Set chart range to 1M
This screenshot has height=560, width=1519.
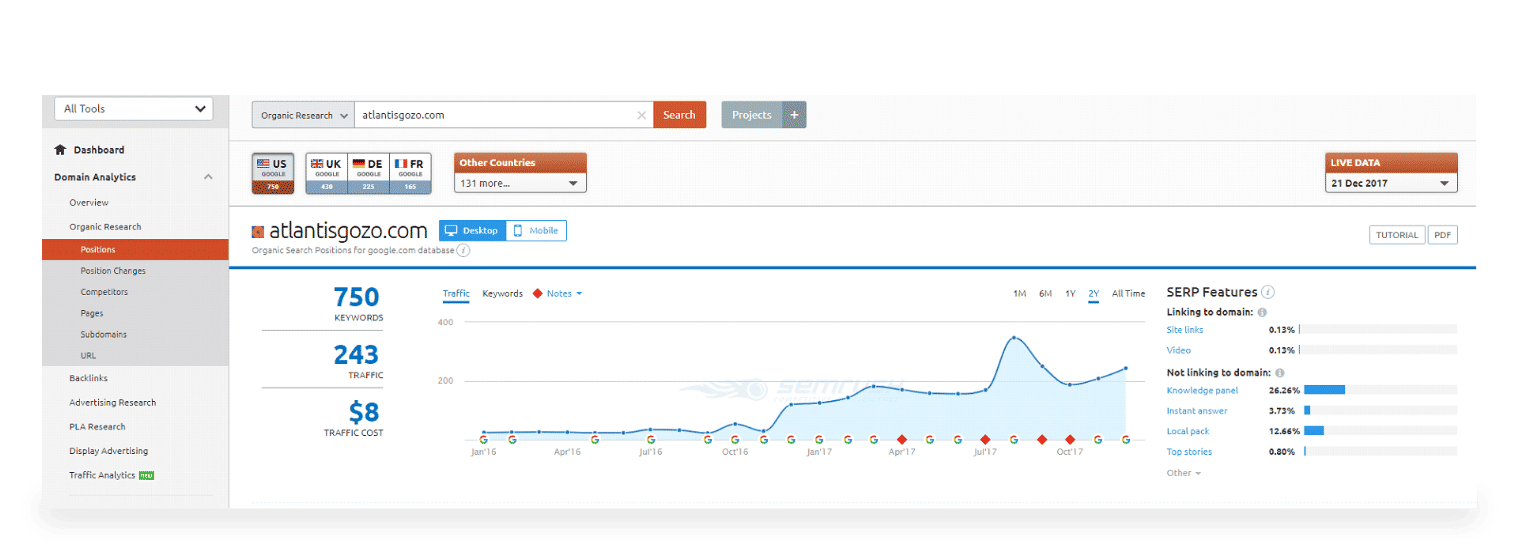pyautogui.click(x=1020, y=294)
